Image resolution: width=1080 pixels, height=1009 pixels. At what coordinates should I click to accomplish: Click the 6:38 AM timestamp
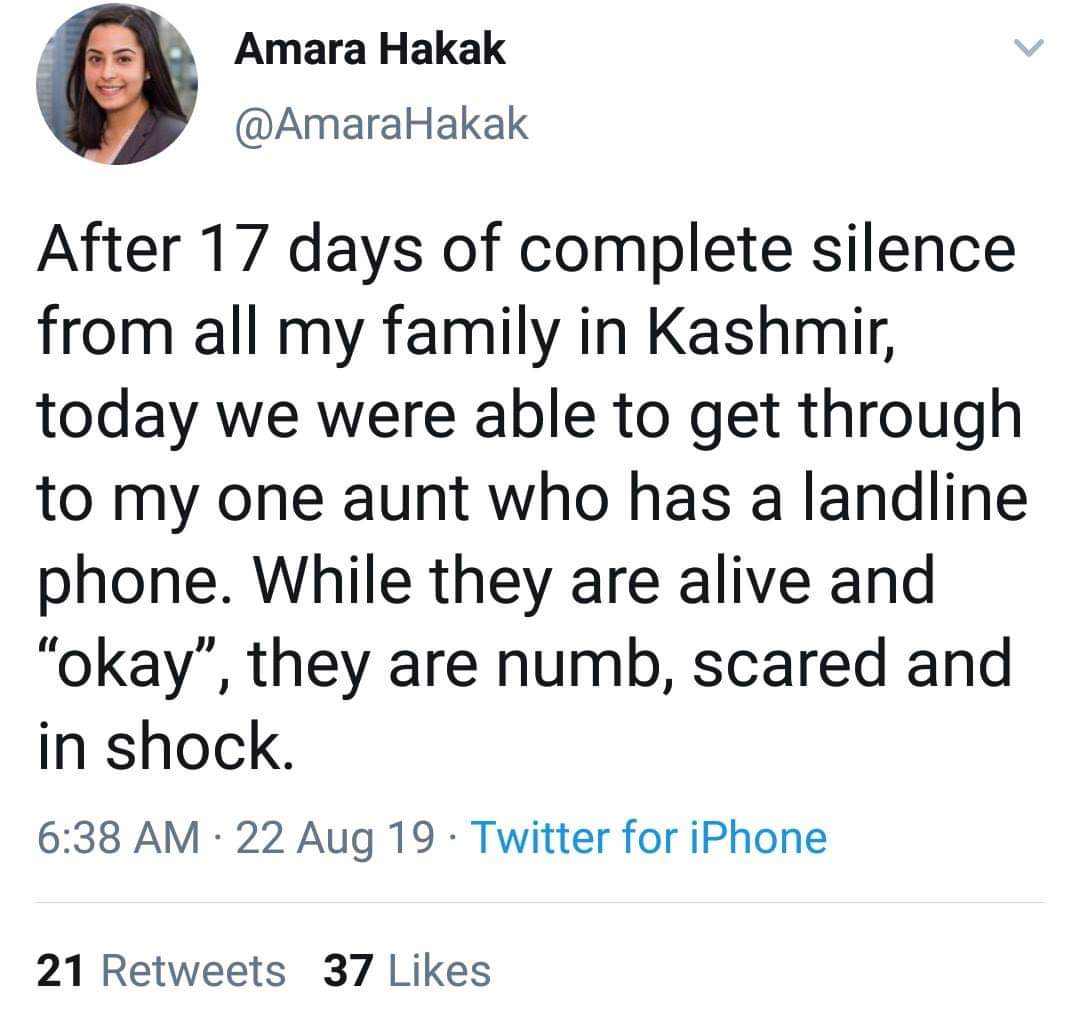pos(117,838)
